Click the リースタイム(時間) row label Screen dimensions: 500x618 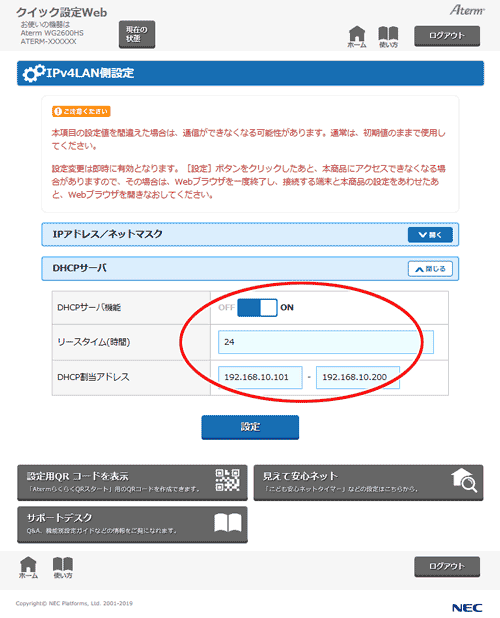click(x=94, y=342)
